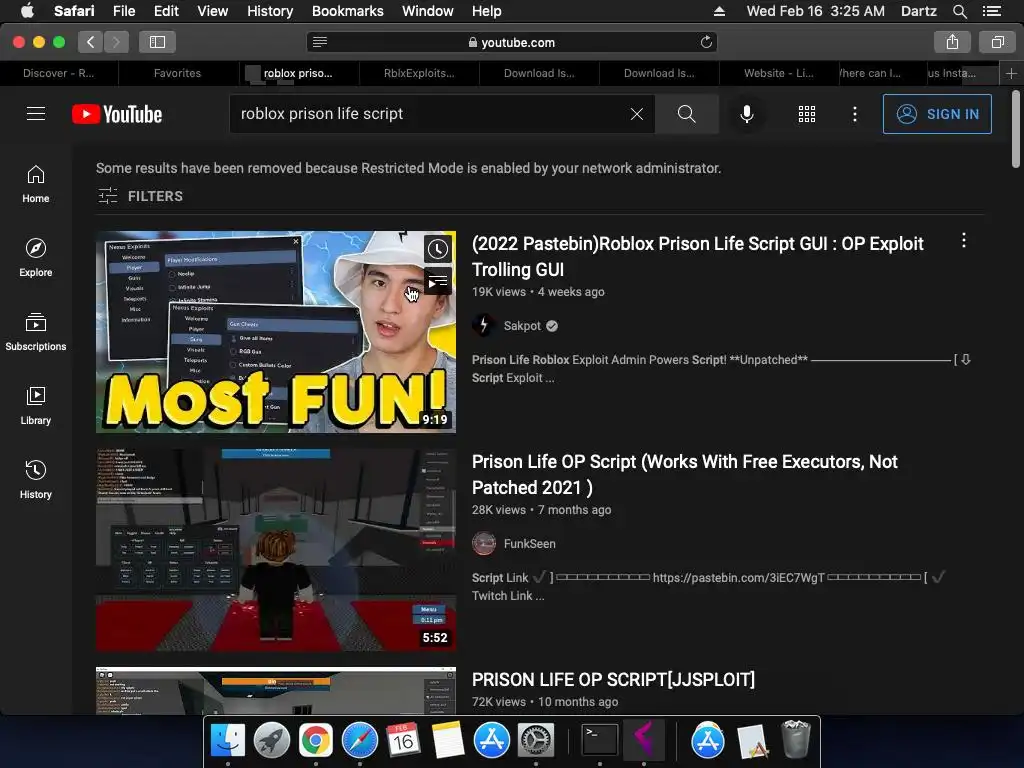Visit the Sakpot channel

[522, 326]
